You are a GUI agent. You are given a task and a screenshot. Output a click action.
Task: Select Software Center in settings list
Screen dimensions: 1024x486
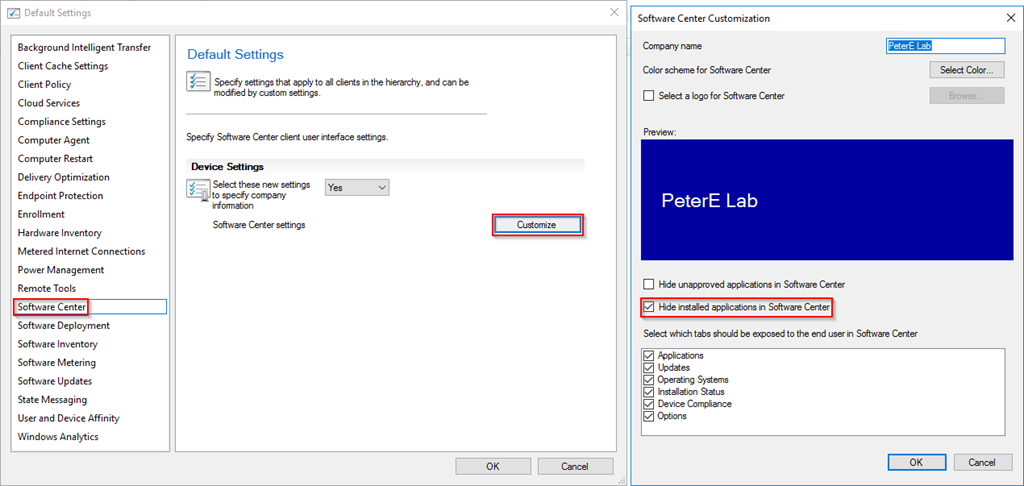coord(50,307)
